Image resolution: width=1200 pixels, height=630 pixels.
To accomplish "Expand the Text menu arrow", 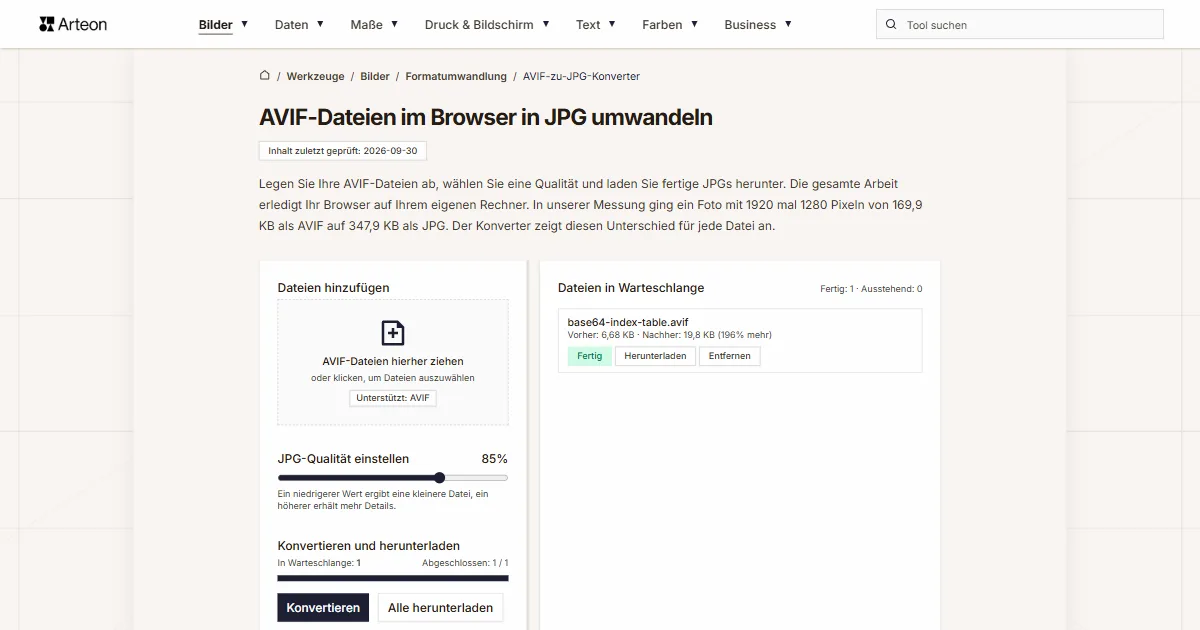I will (x=612, y=24).
